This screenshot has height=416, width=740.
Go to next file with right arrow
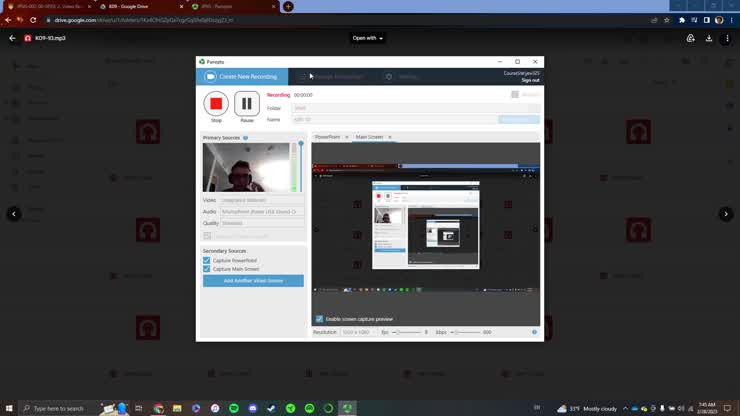[x=726, y=214]
